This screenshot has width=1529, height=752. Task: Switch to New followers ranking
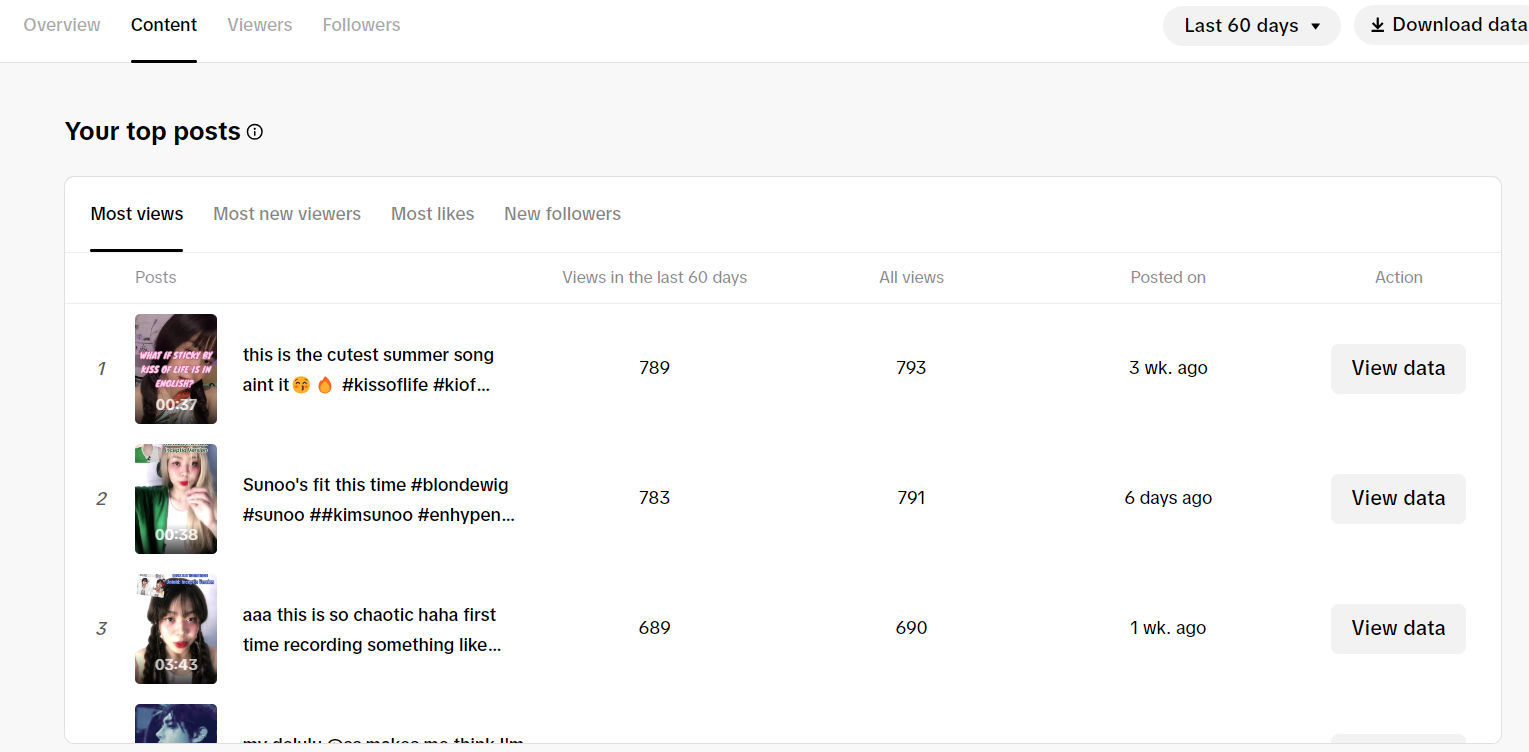[x=562, y=214]
